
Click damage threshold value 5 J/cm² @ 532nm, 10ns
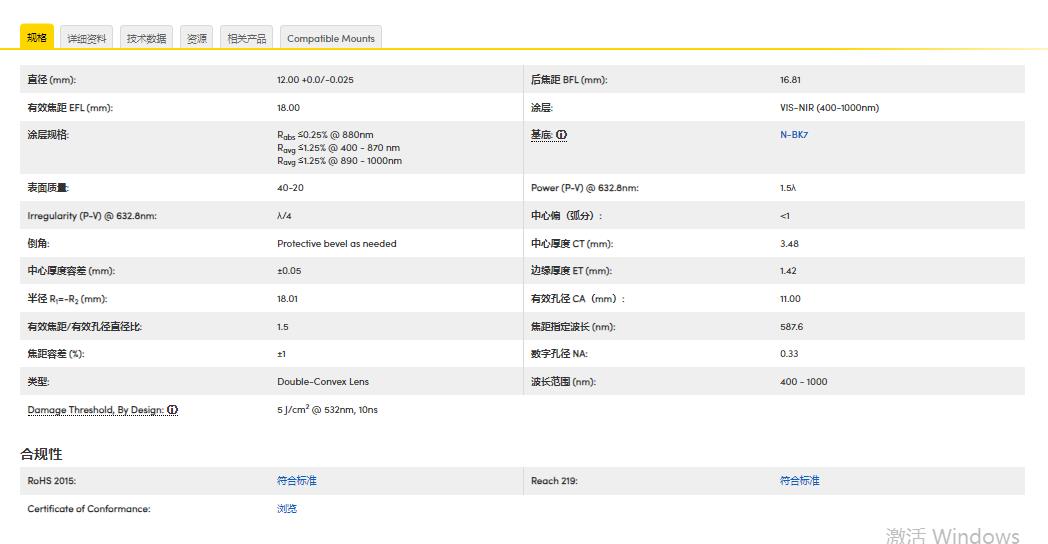(x=328, y=409)
